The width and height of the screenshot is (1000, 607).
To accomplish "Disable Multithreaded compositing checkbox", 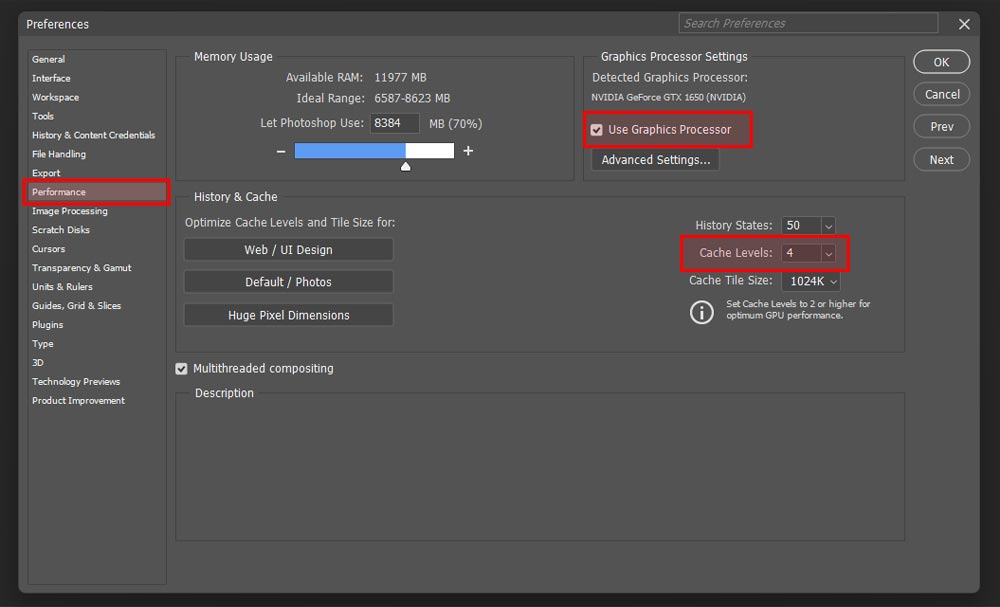I will pyautogui.click(x=181, y=369).
